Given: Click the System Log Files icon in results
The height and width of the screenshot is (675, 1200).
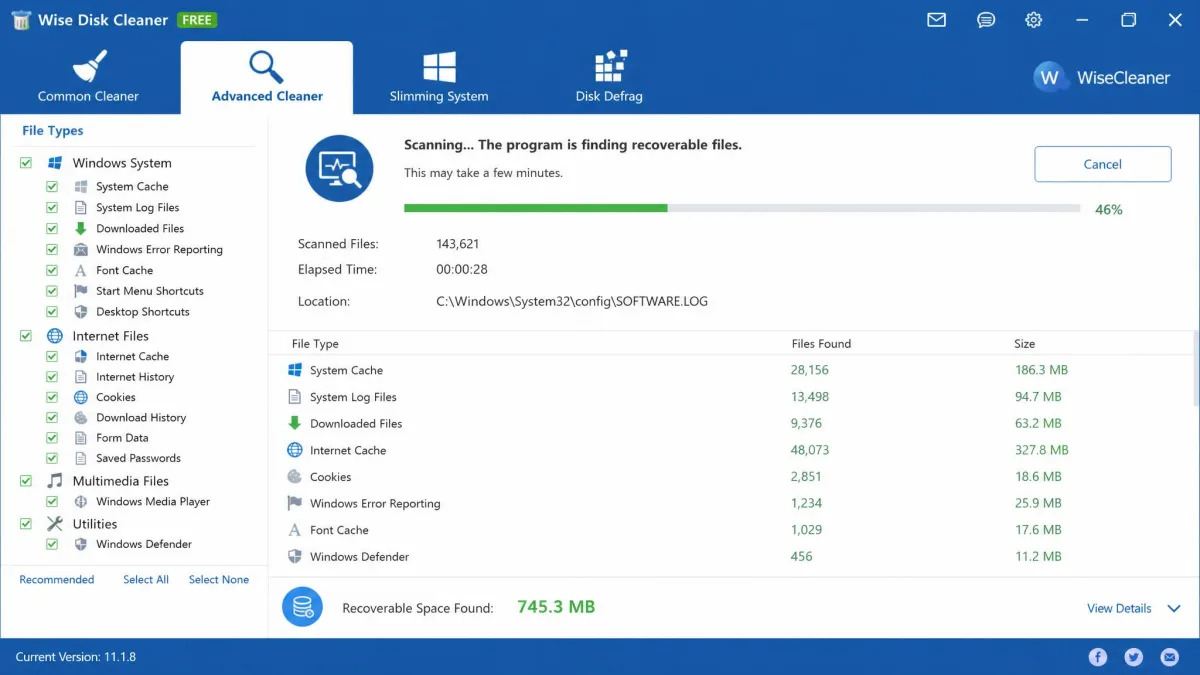Looking at the screenshot, I should click(295, 397).
